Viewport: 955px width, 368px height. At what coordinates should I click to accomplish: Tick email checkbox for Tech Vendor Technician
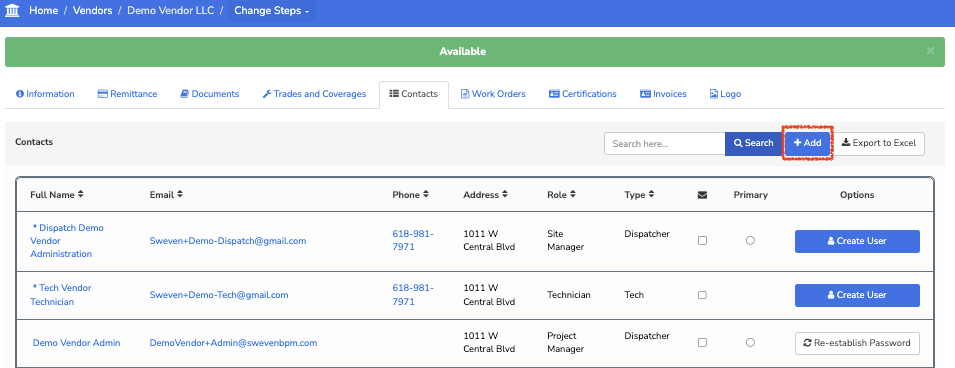tap(702, 295)
